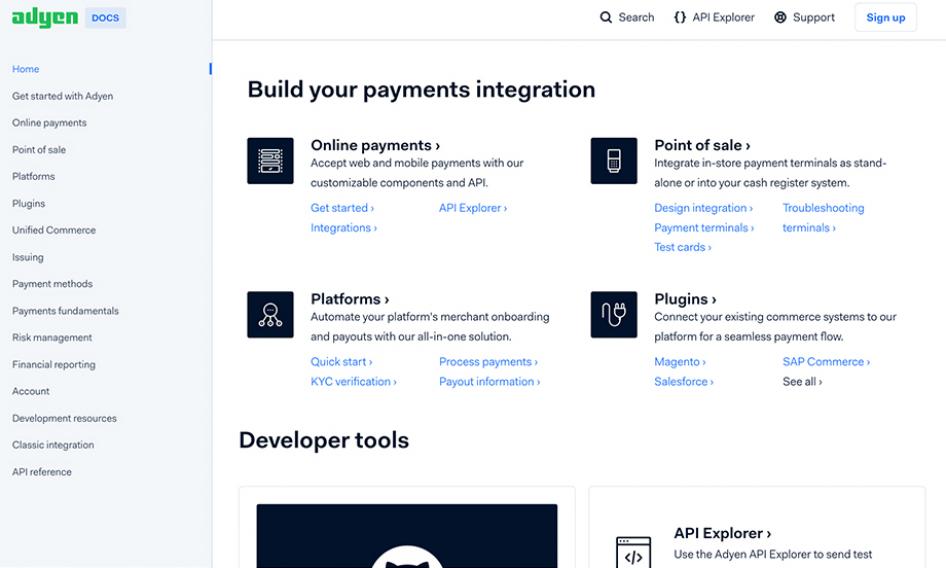The image size is (946, 568).
Task: Open the API Explorer developer tools heading
Action: point(723,534)
